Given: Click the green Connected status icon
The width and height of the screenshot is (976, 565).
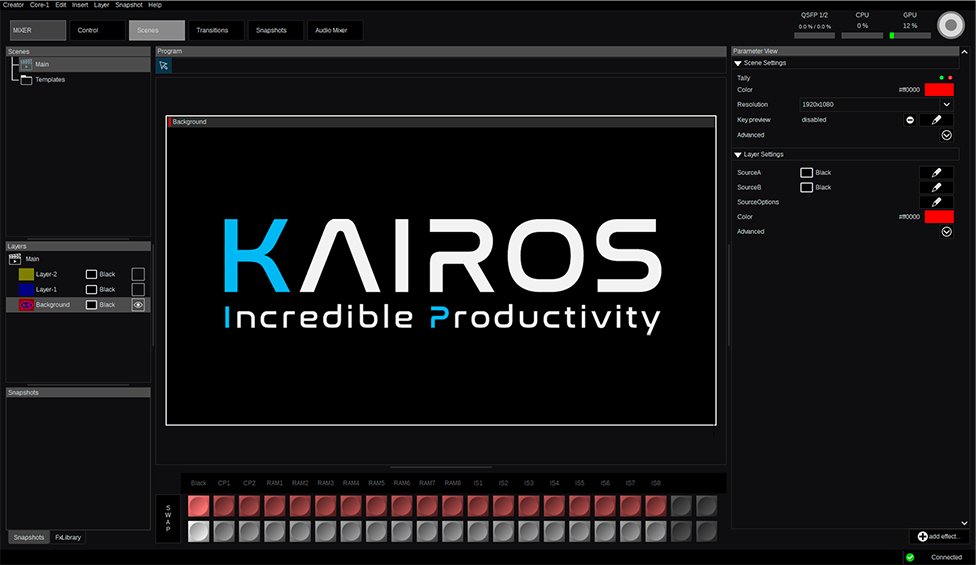Looking at the screenshot, I should click(x=910, y=557).
